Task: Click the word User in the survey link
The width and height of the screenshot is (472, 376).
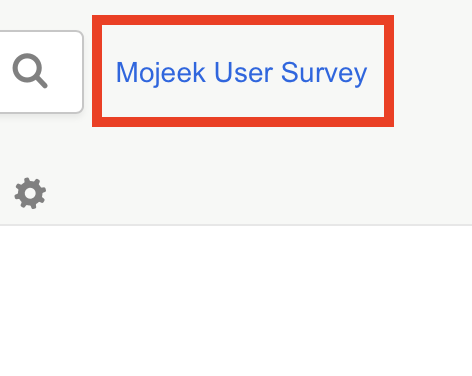Action: point(243,72)
